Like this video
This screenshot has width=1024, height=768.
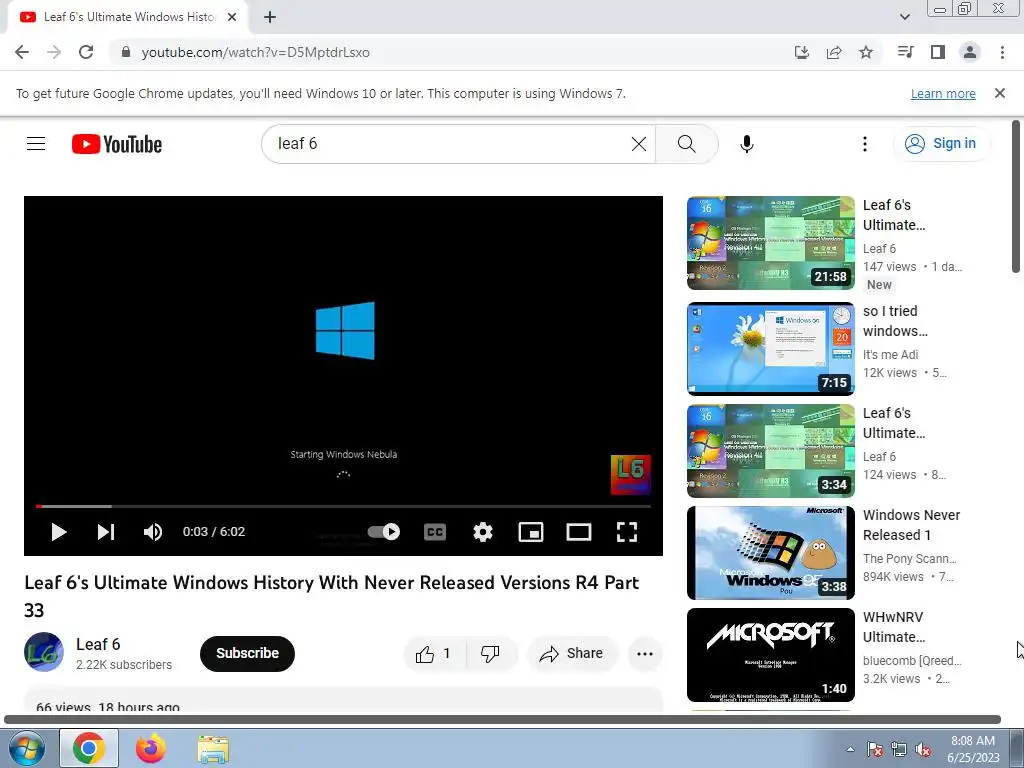(x=435, y=654)
